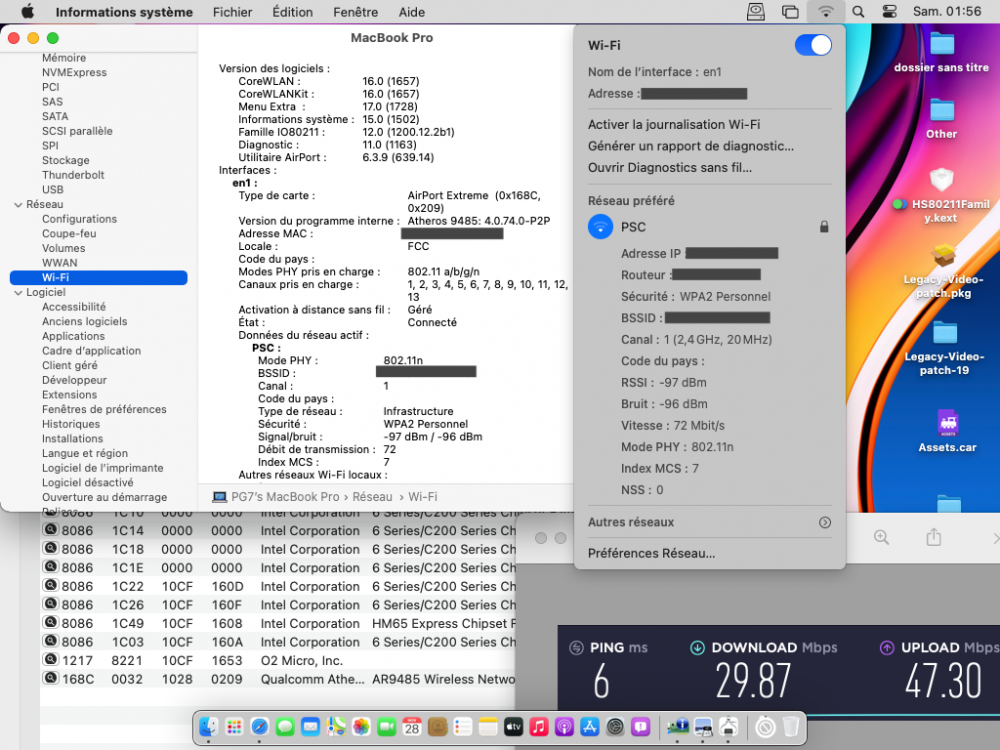Click Générer un rapport de diagnostic
This screenshot has height=750, width=1000.
(691, 146)
